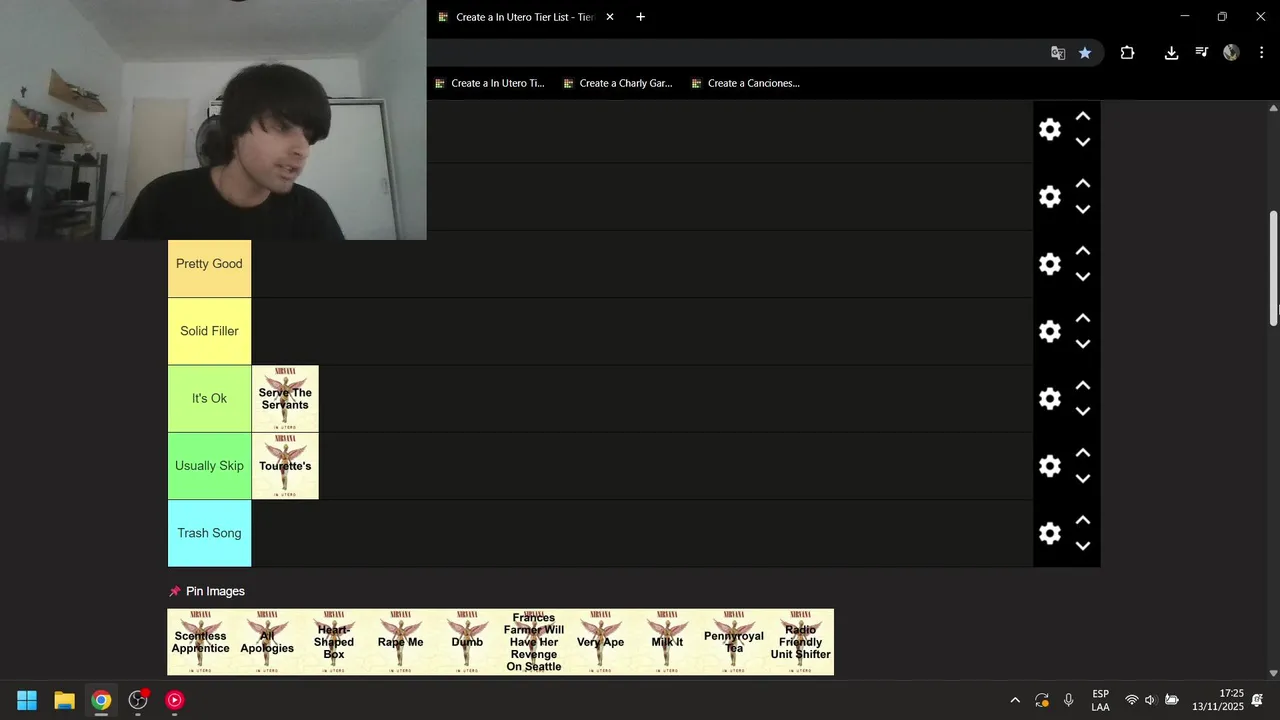Image resolution: width=1280 pixels, height=720 pixels.
Task: Select the Scentless Apprentice song tile
Action: (200, 642)
